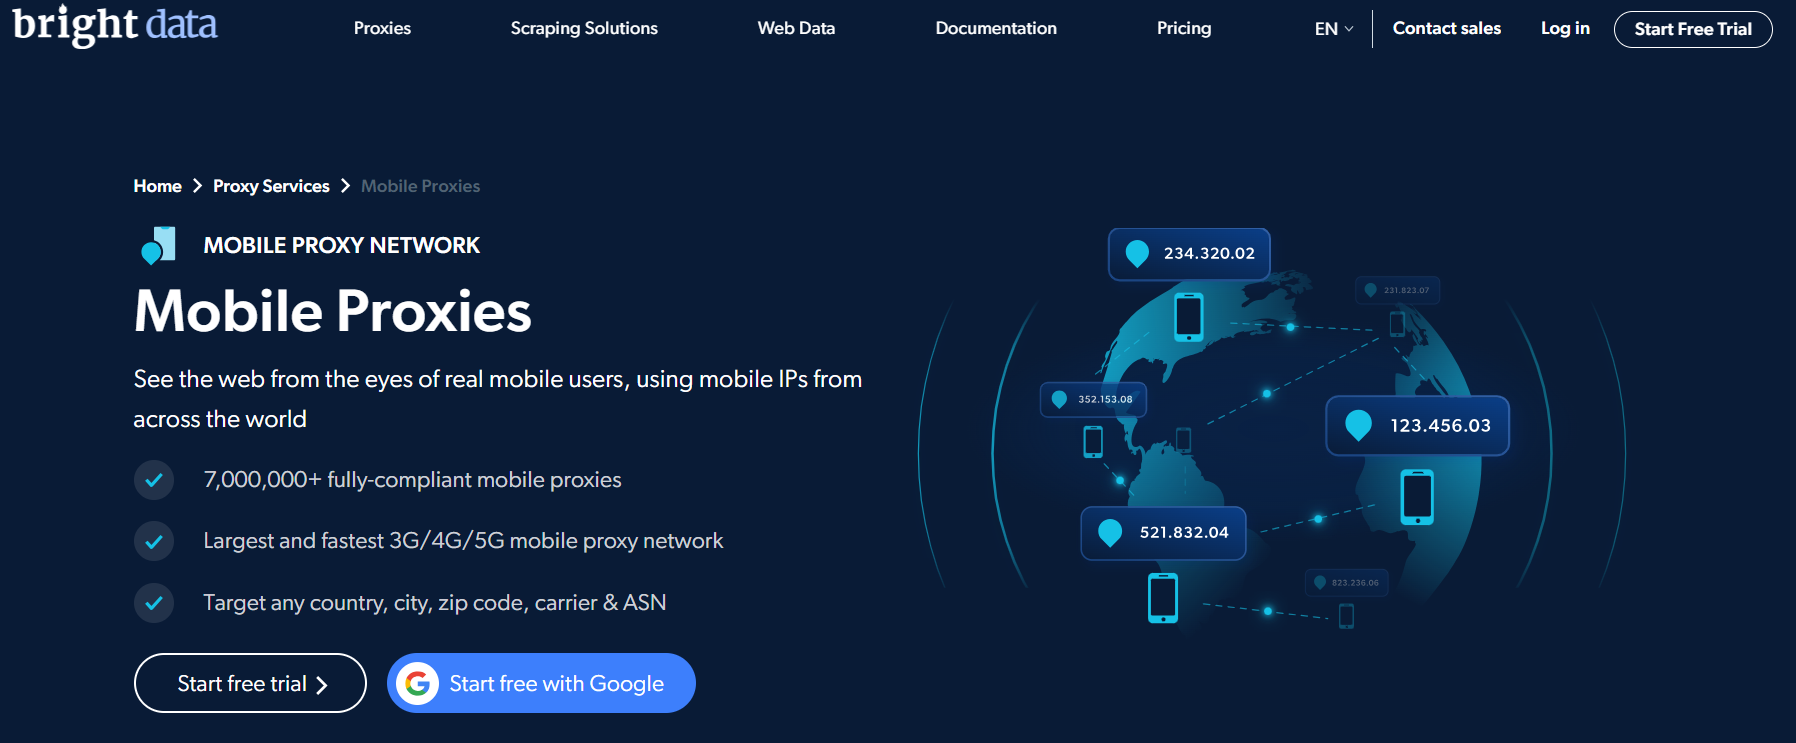The width and height of the screenshot is (1796, 743).
Task: Click the Start free with Google button
Action: [541, 683]
